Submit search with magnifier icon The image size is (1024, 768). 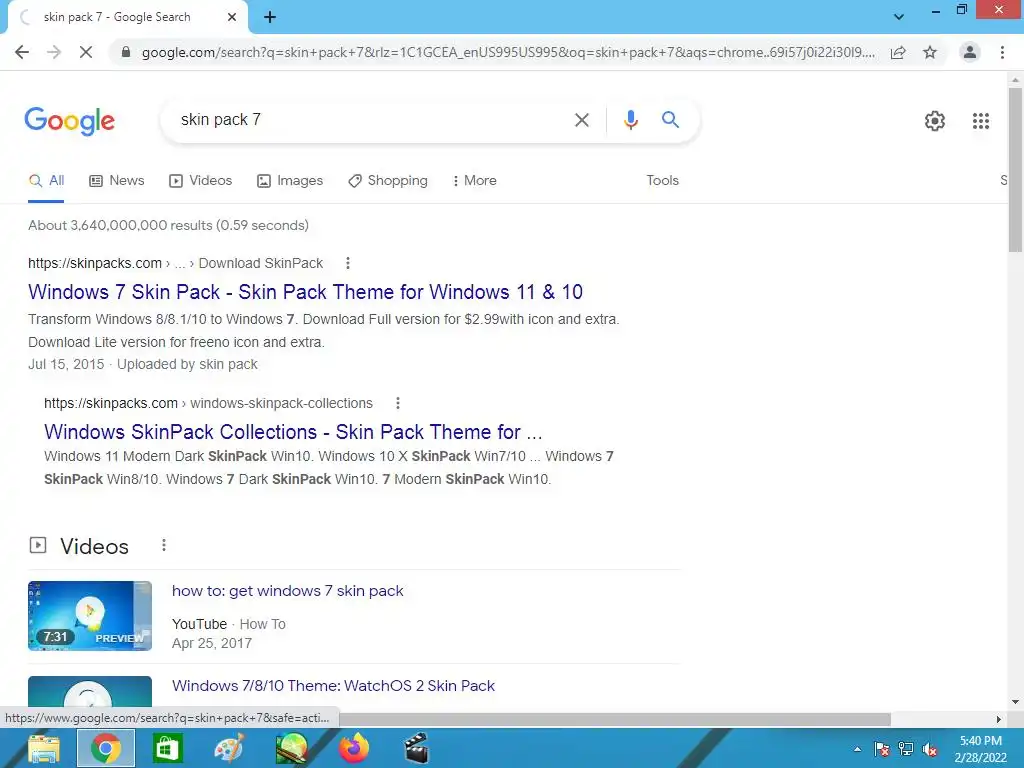(x=670, y=120)
